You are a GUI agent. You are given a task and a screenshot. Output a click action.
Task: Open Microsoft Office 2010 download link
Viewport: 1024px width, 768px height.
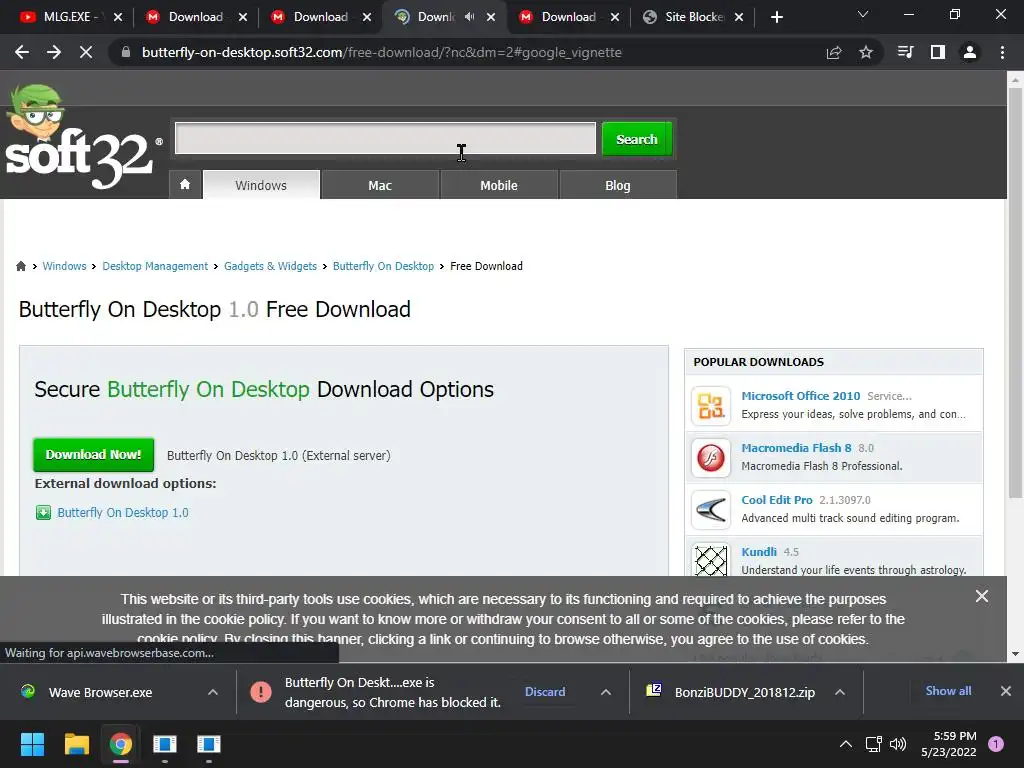point(801,396)
